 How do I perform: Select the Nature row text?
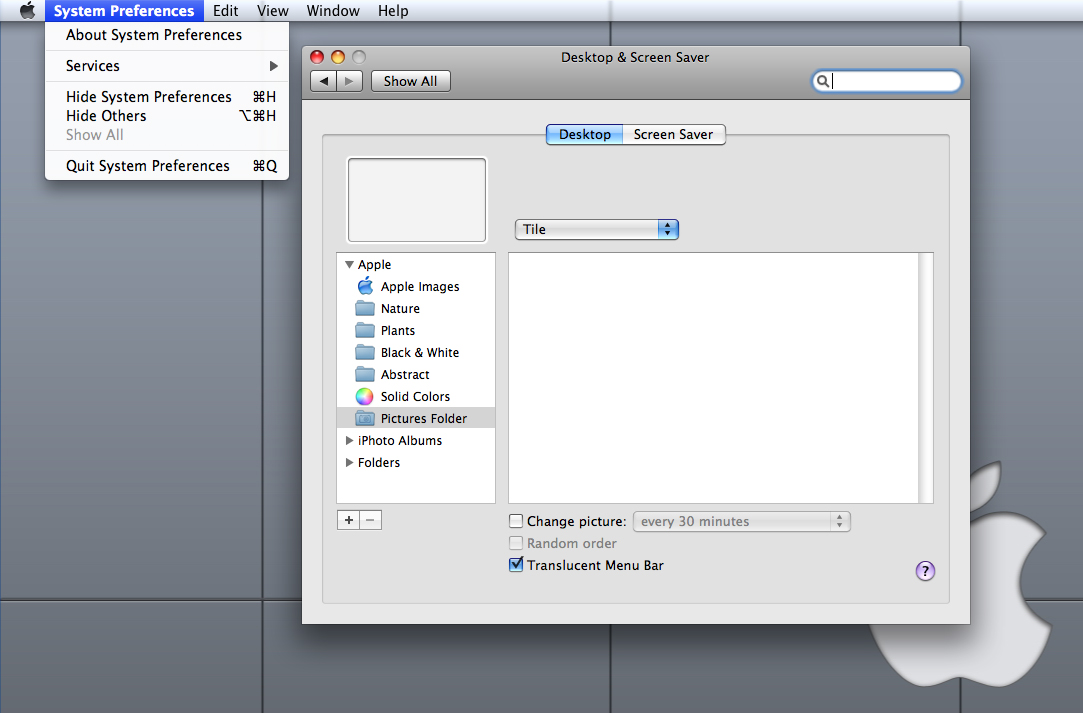pos(401,309)
